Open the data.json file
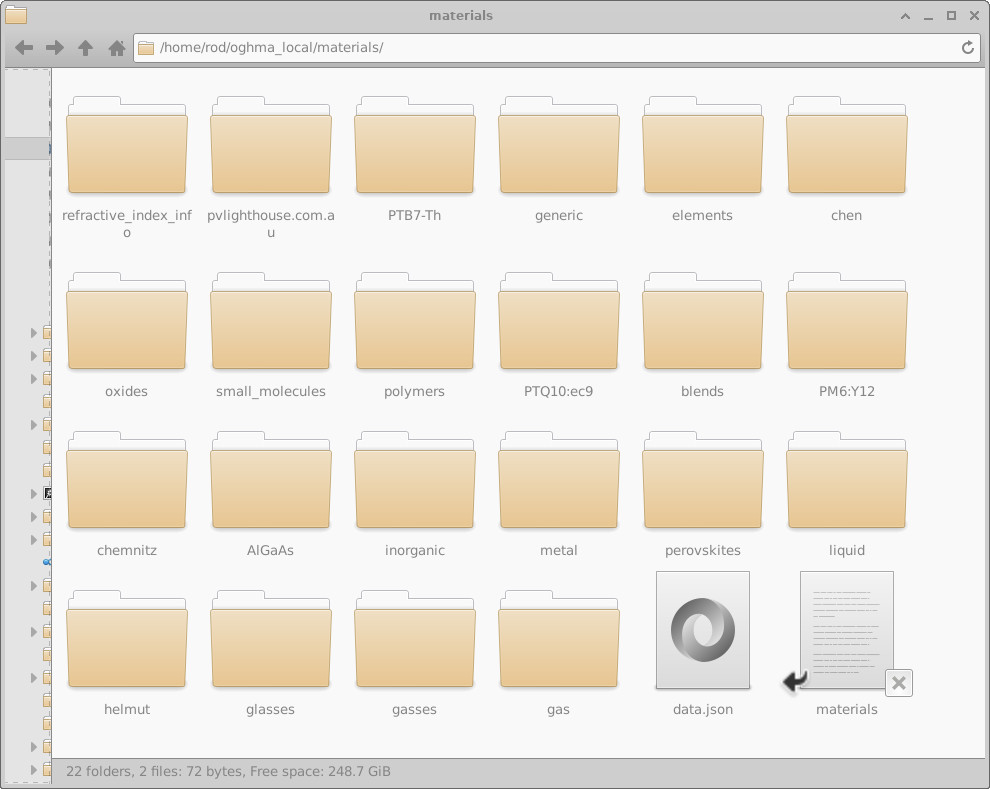This screenshot has width=990, height=789. [x=702, y=630]
